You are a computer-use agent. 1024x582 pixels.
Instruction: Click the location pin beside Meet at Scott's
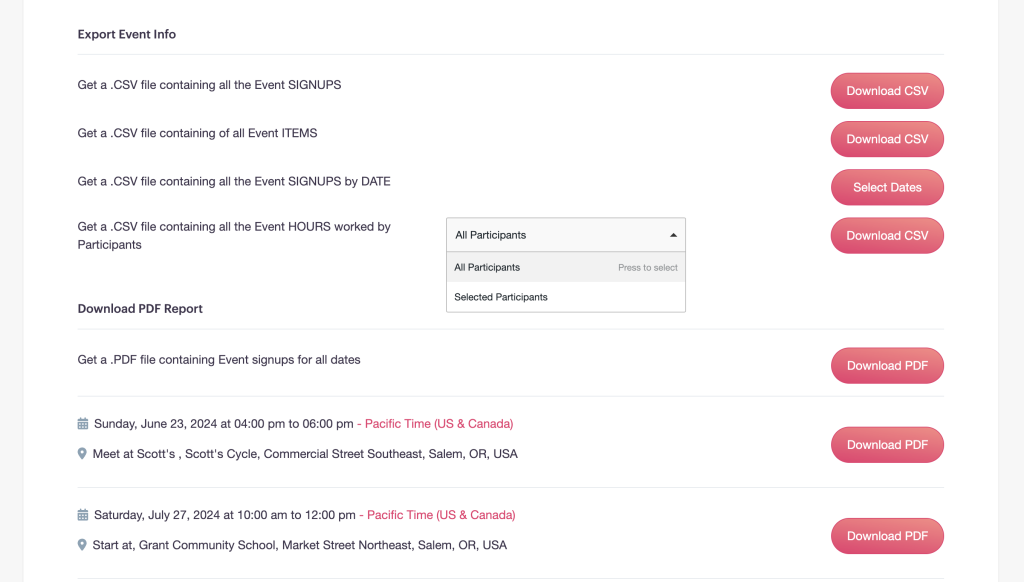tap(83, 454)
